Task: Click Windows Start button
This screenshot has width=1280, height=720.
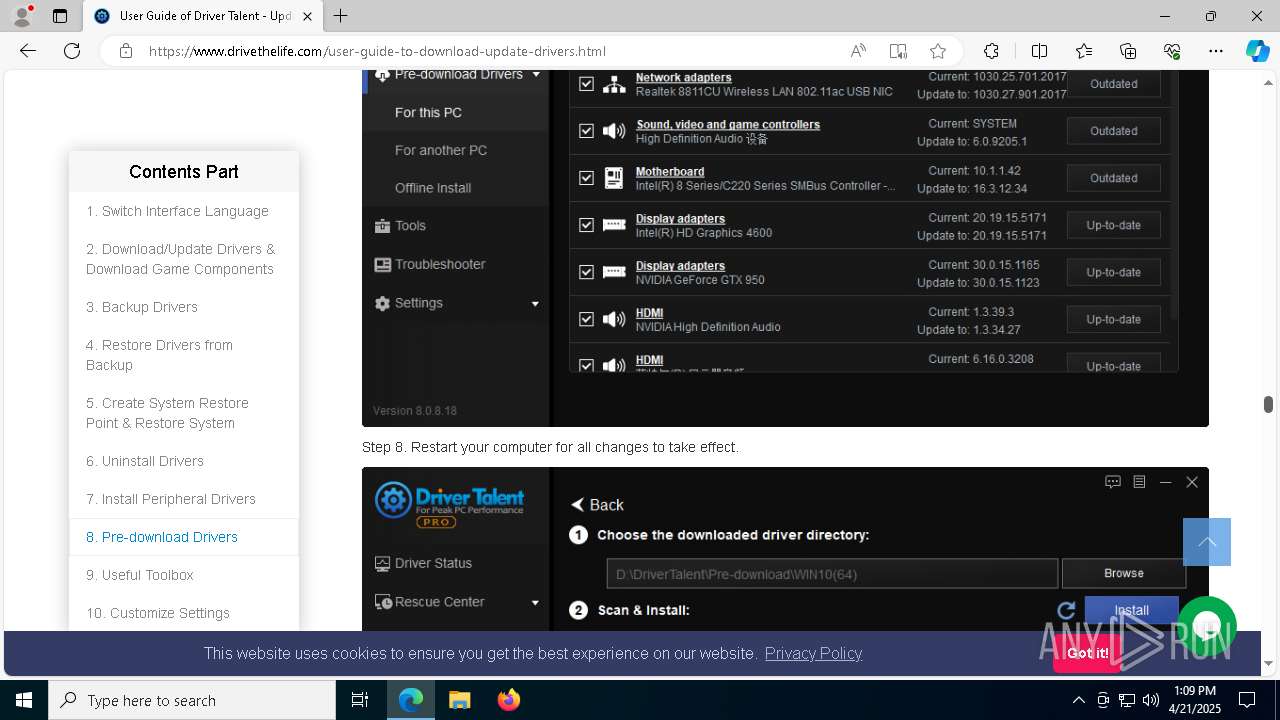Action: click(24, 700)
